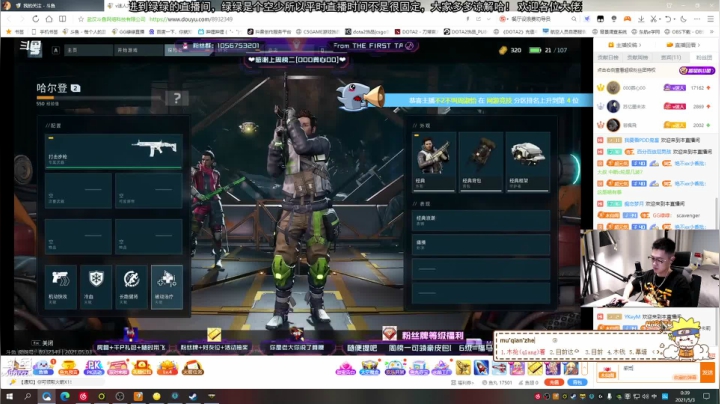The height and width of the screenshot is (404, 720).
Task: Choose IME candidate 1 木枪
Action: (523, 352)
